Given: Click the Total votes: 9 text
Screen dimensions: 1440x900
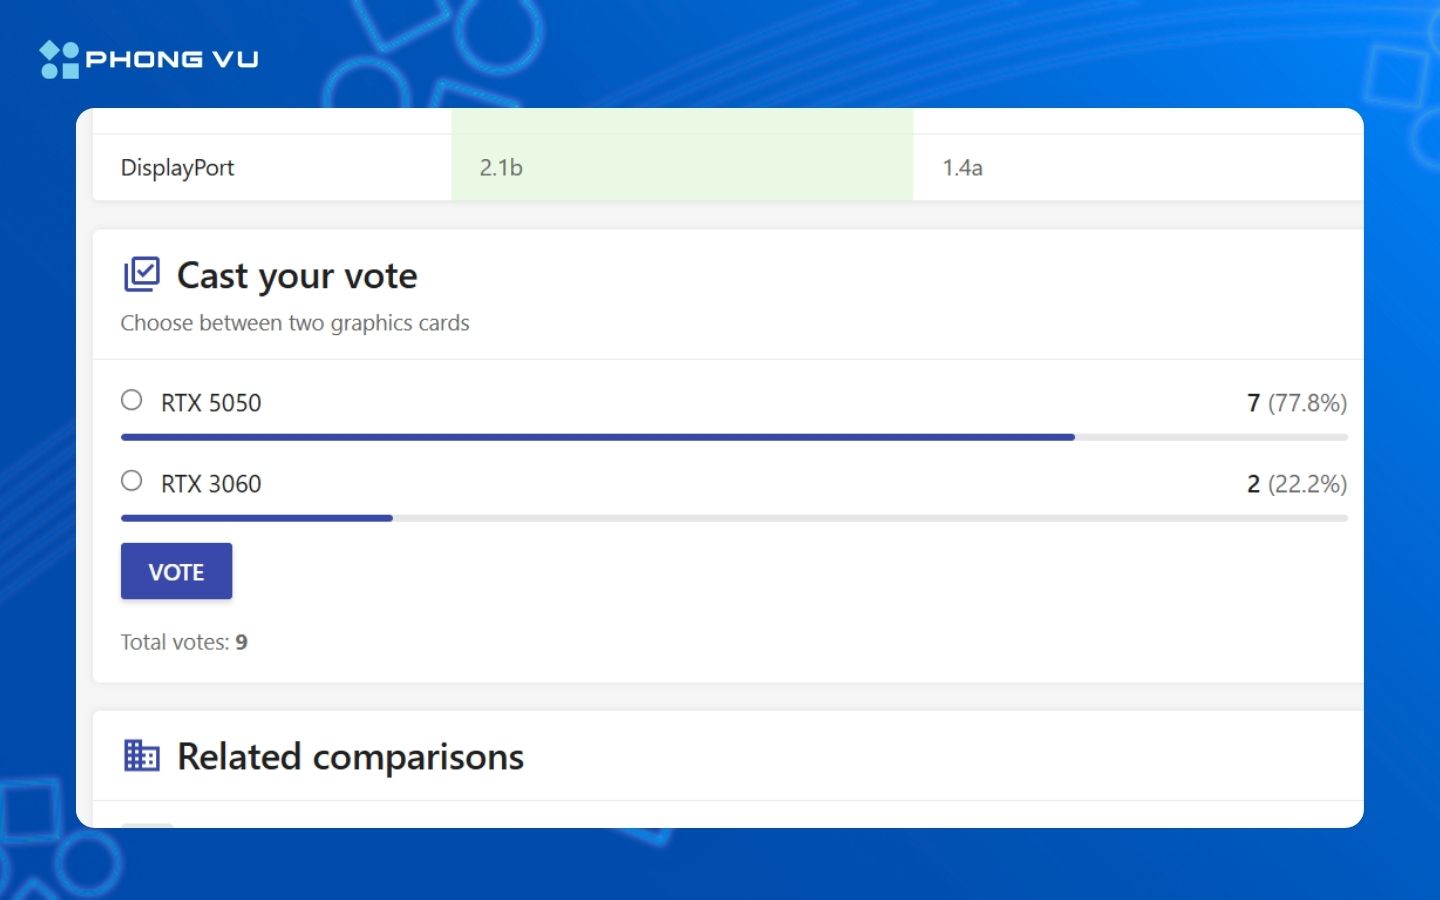Looking at the screenshot, I should tap(184, 642).
